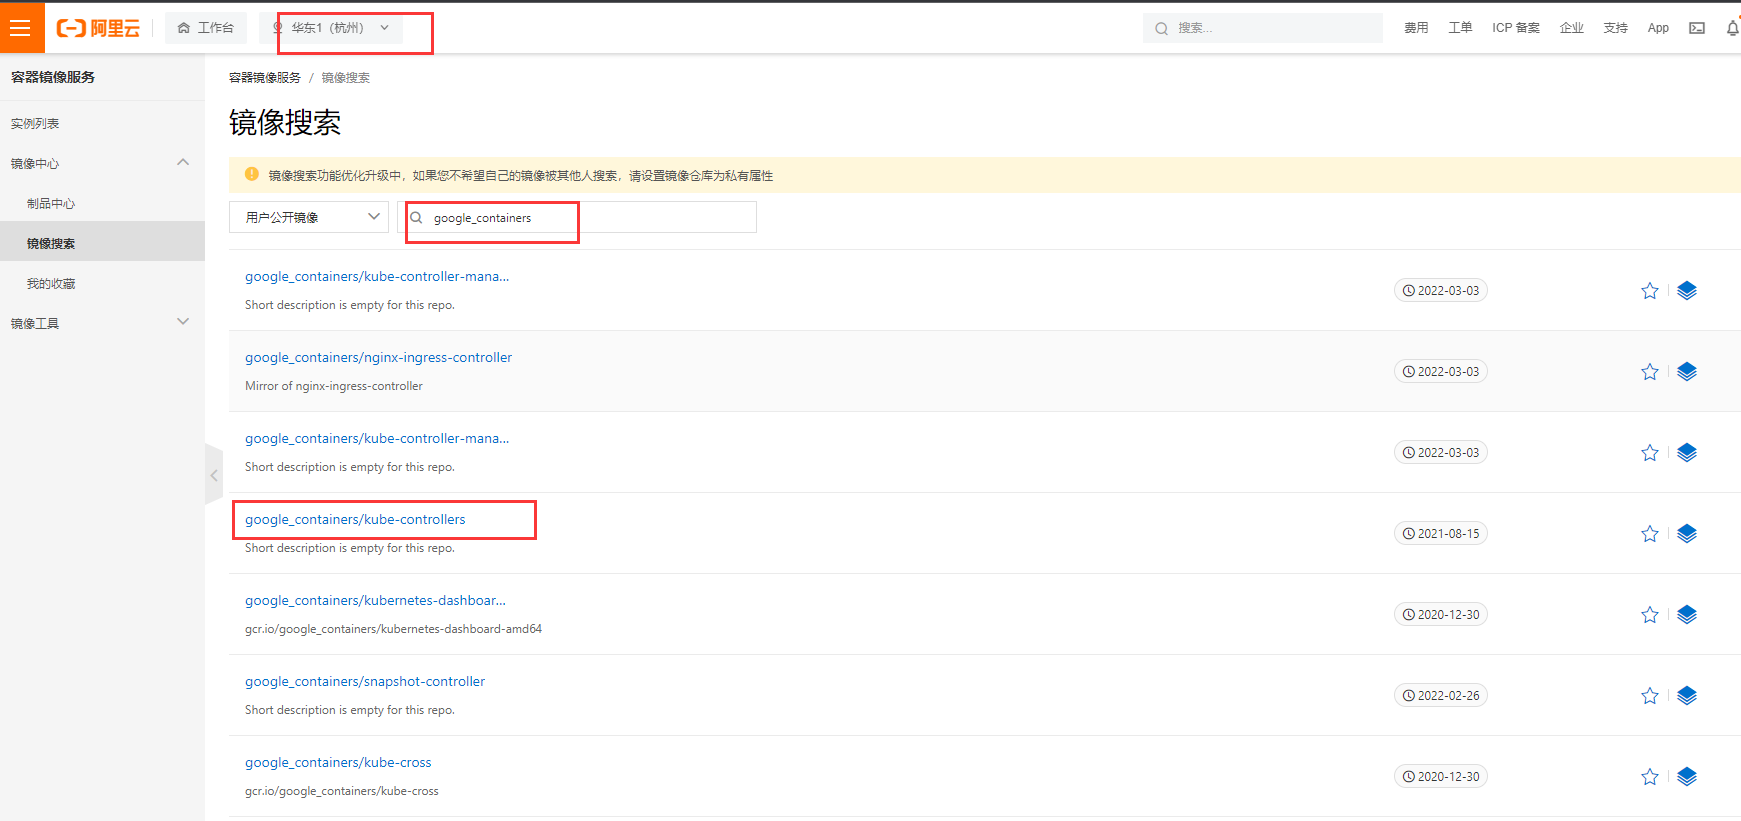
Task: Click 'Mirror of nginx-ingress-controller' description
Action: tap(334, 386)
